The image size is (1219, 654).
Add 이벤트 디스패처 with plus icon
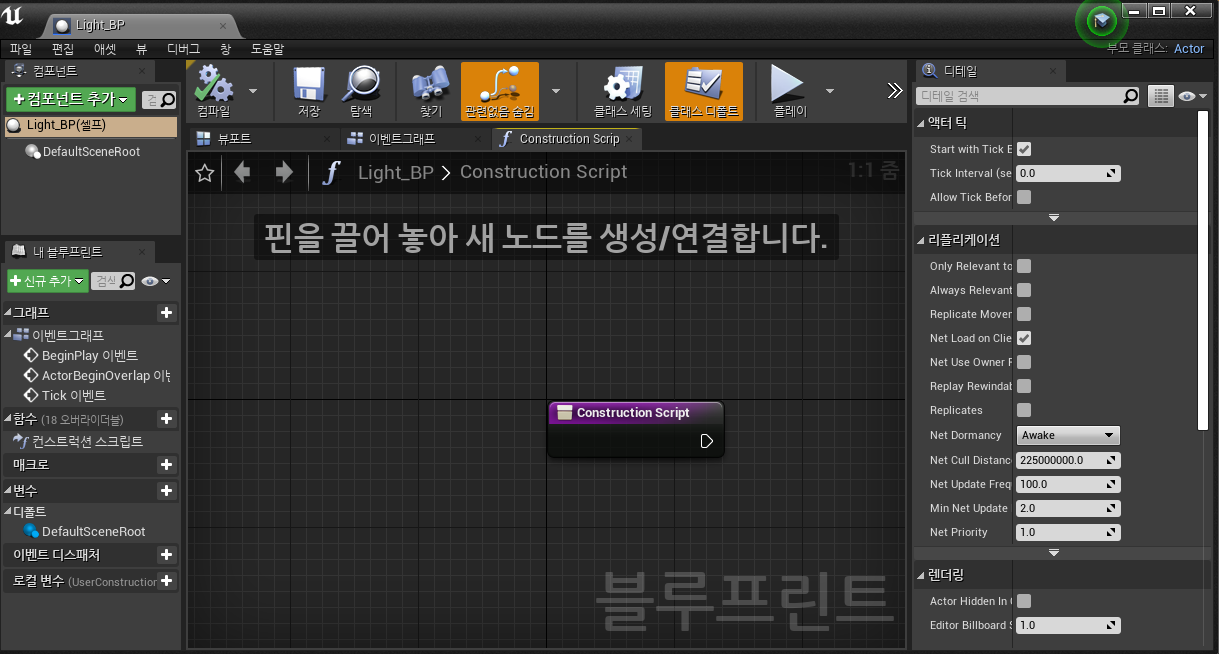[167, 555]
